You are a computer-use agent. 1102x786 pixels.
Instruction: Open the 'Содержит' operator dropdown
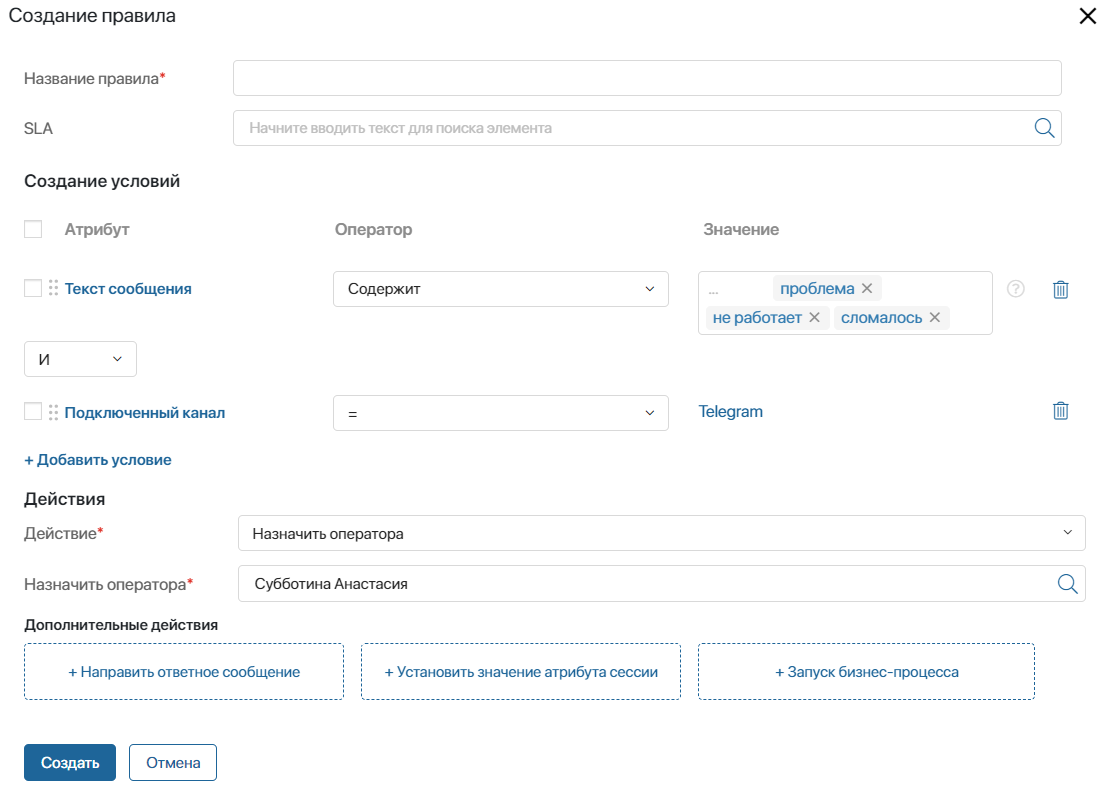tap(500, 289)
